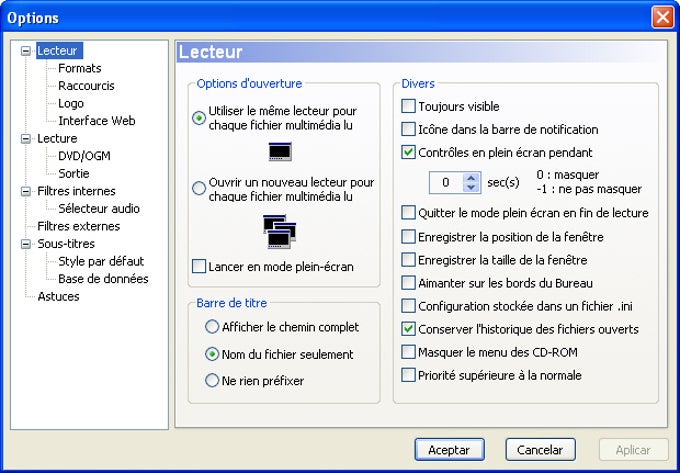
Task: Open the Sortie settings page
Action: tap(74, 173)
